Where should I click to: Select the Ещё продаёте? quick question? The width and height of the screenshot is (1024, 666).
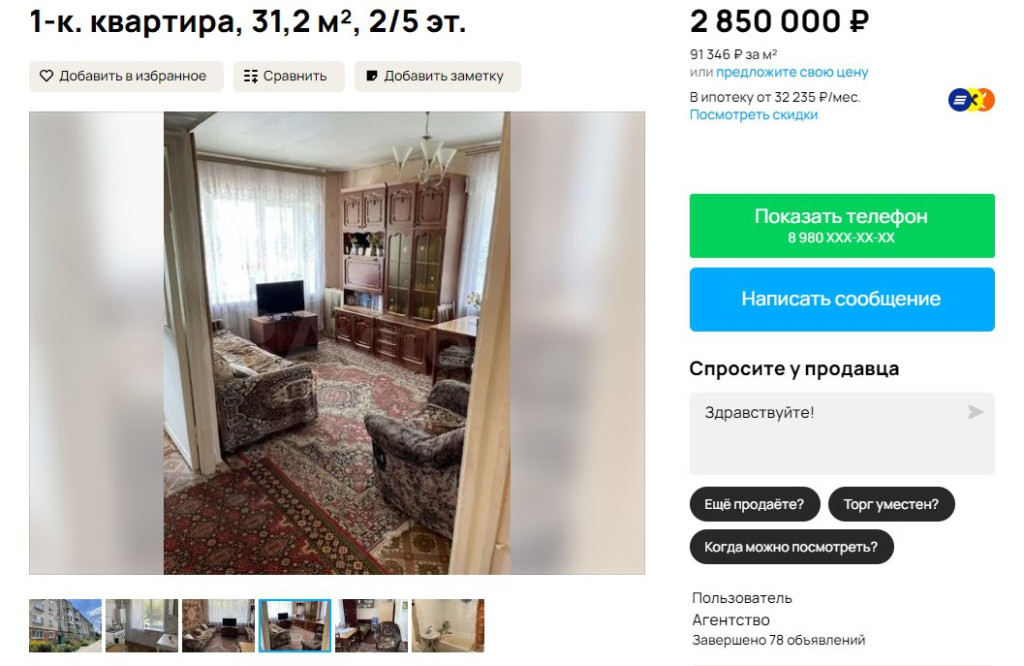754,504
